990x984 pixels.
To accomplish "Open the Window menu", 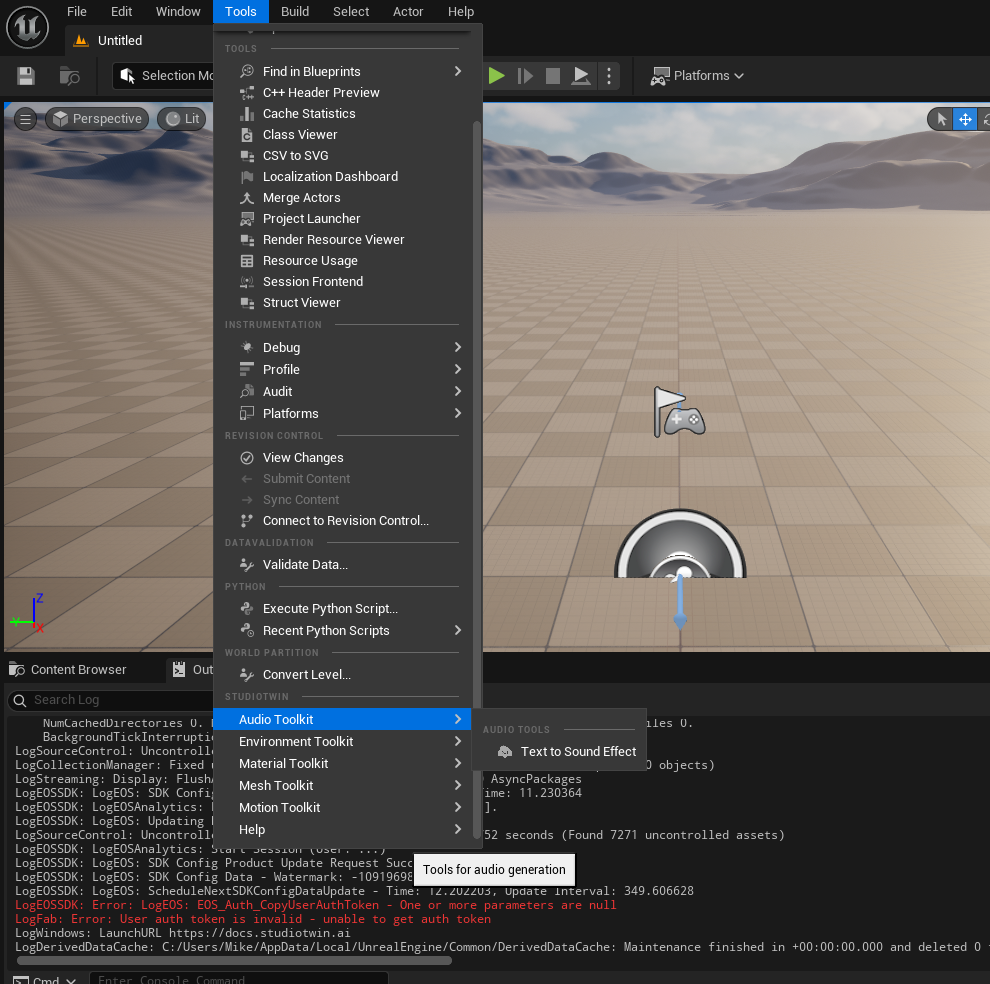I will pos(178,11).
